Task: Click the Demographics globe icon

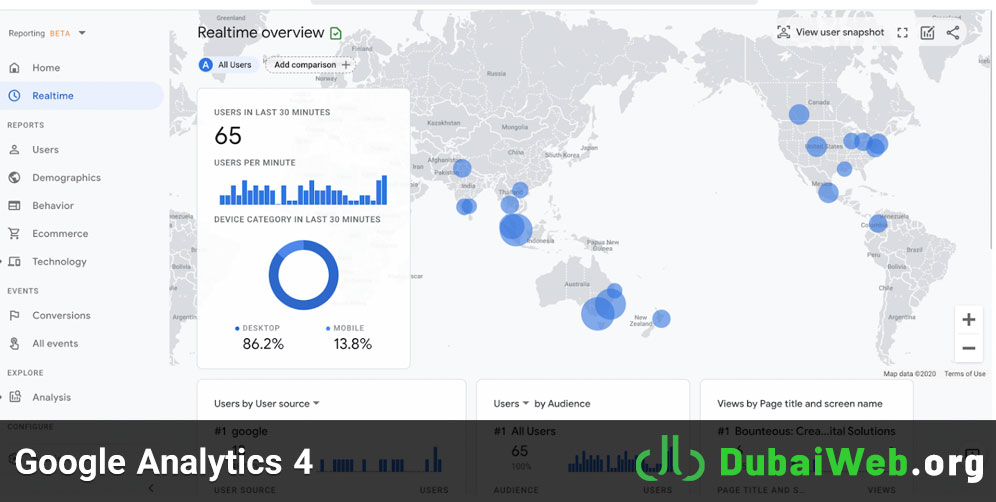Action: point(15,178)
